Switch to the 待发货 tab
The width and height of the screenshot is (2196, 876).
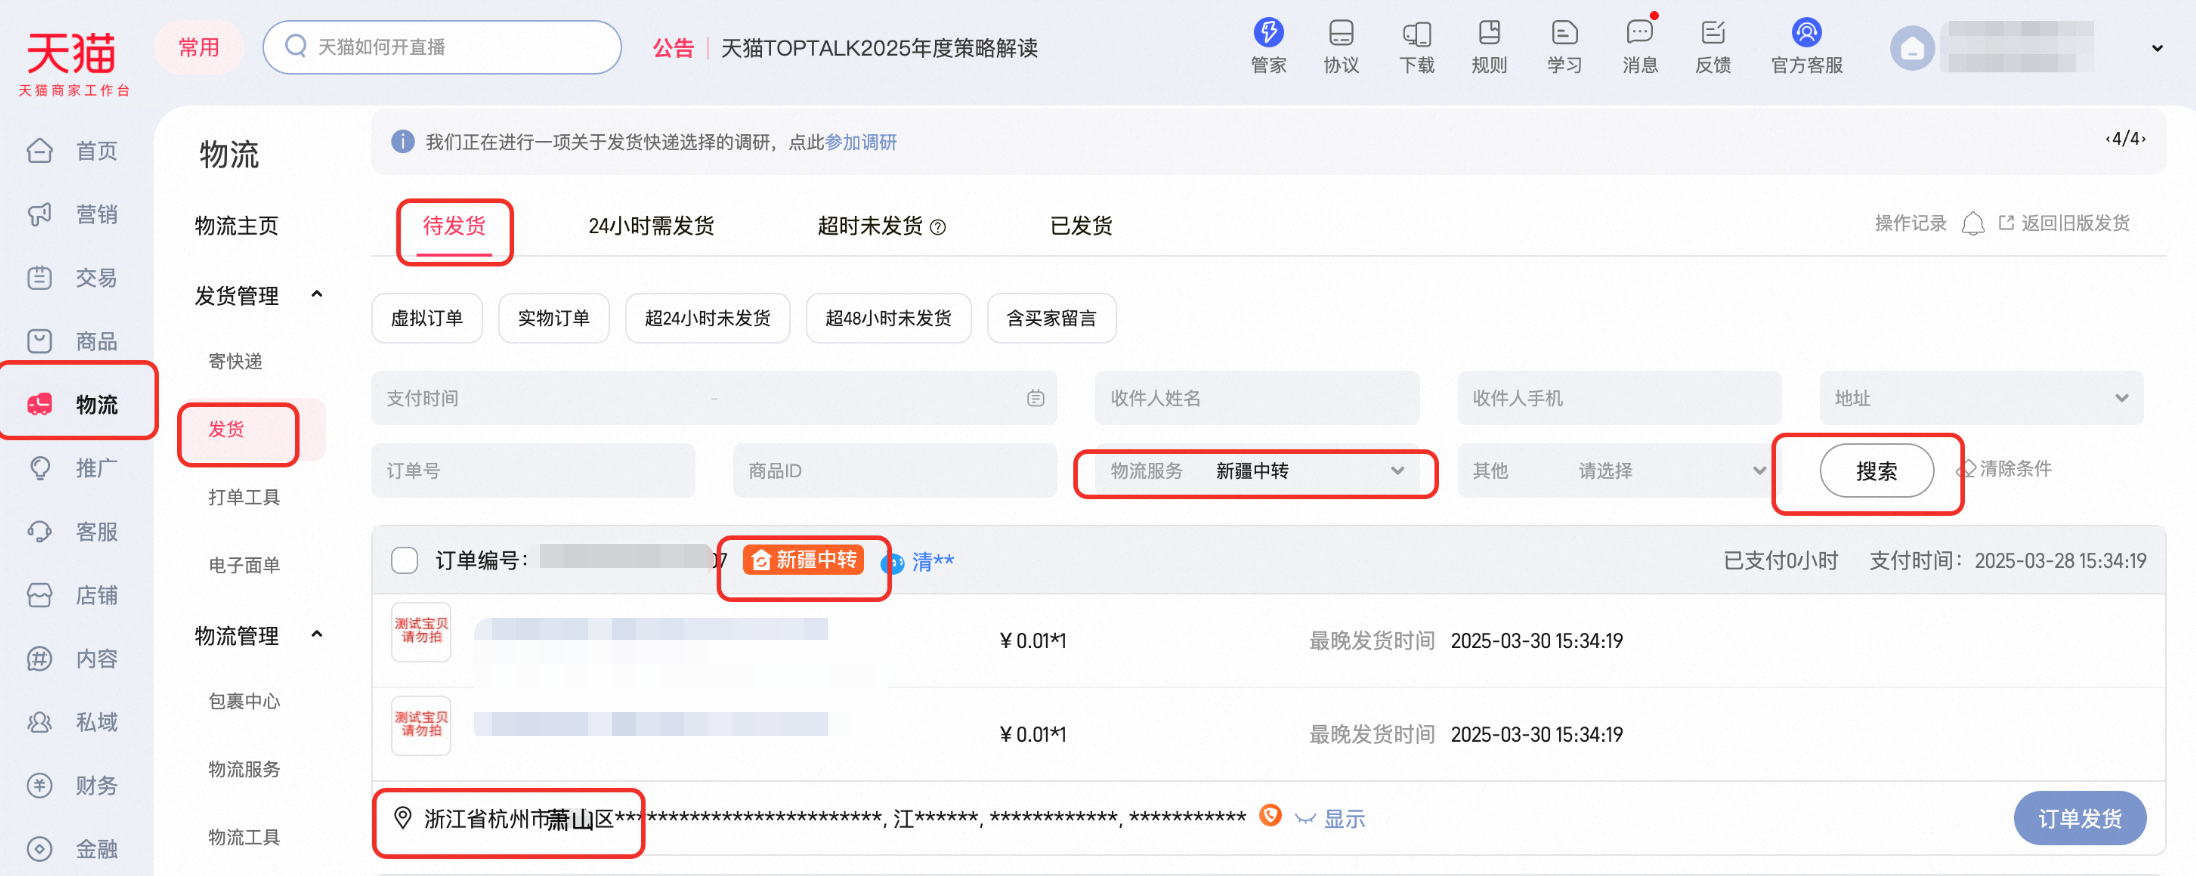(x=454, y=226)
